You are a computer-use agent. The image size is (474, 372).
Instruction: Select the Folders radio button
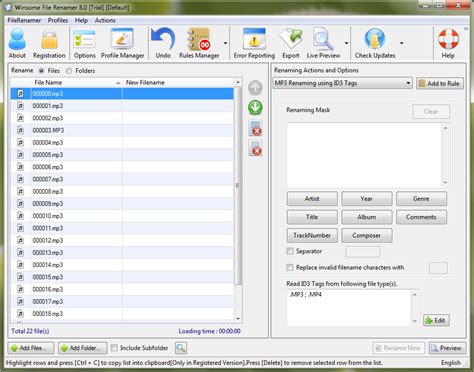69,71
